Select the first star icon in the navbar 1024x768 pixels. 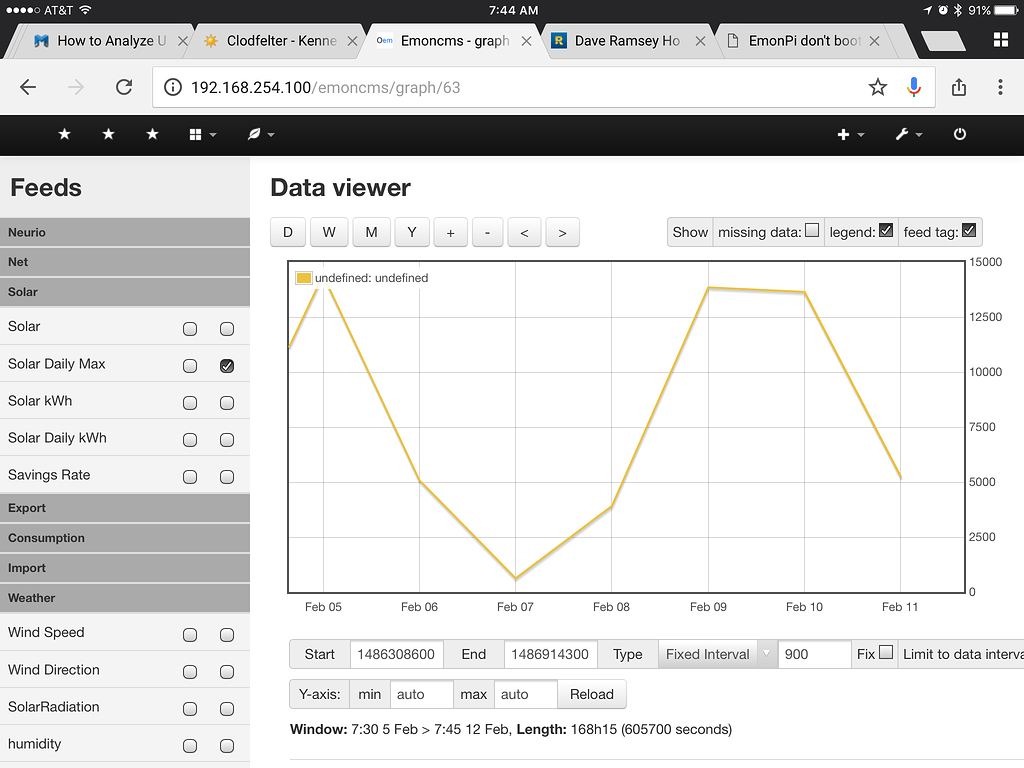(64, 134)
